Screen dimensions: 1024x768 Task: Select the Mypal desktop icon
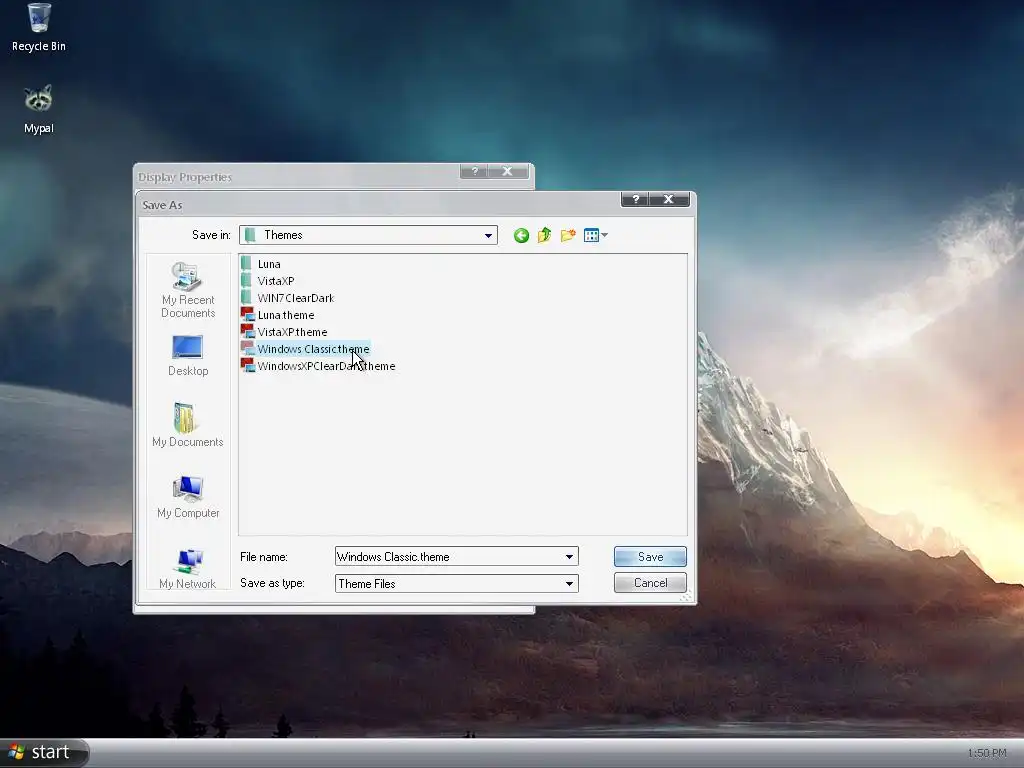coord(39,110)
